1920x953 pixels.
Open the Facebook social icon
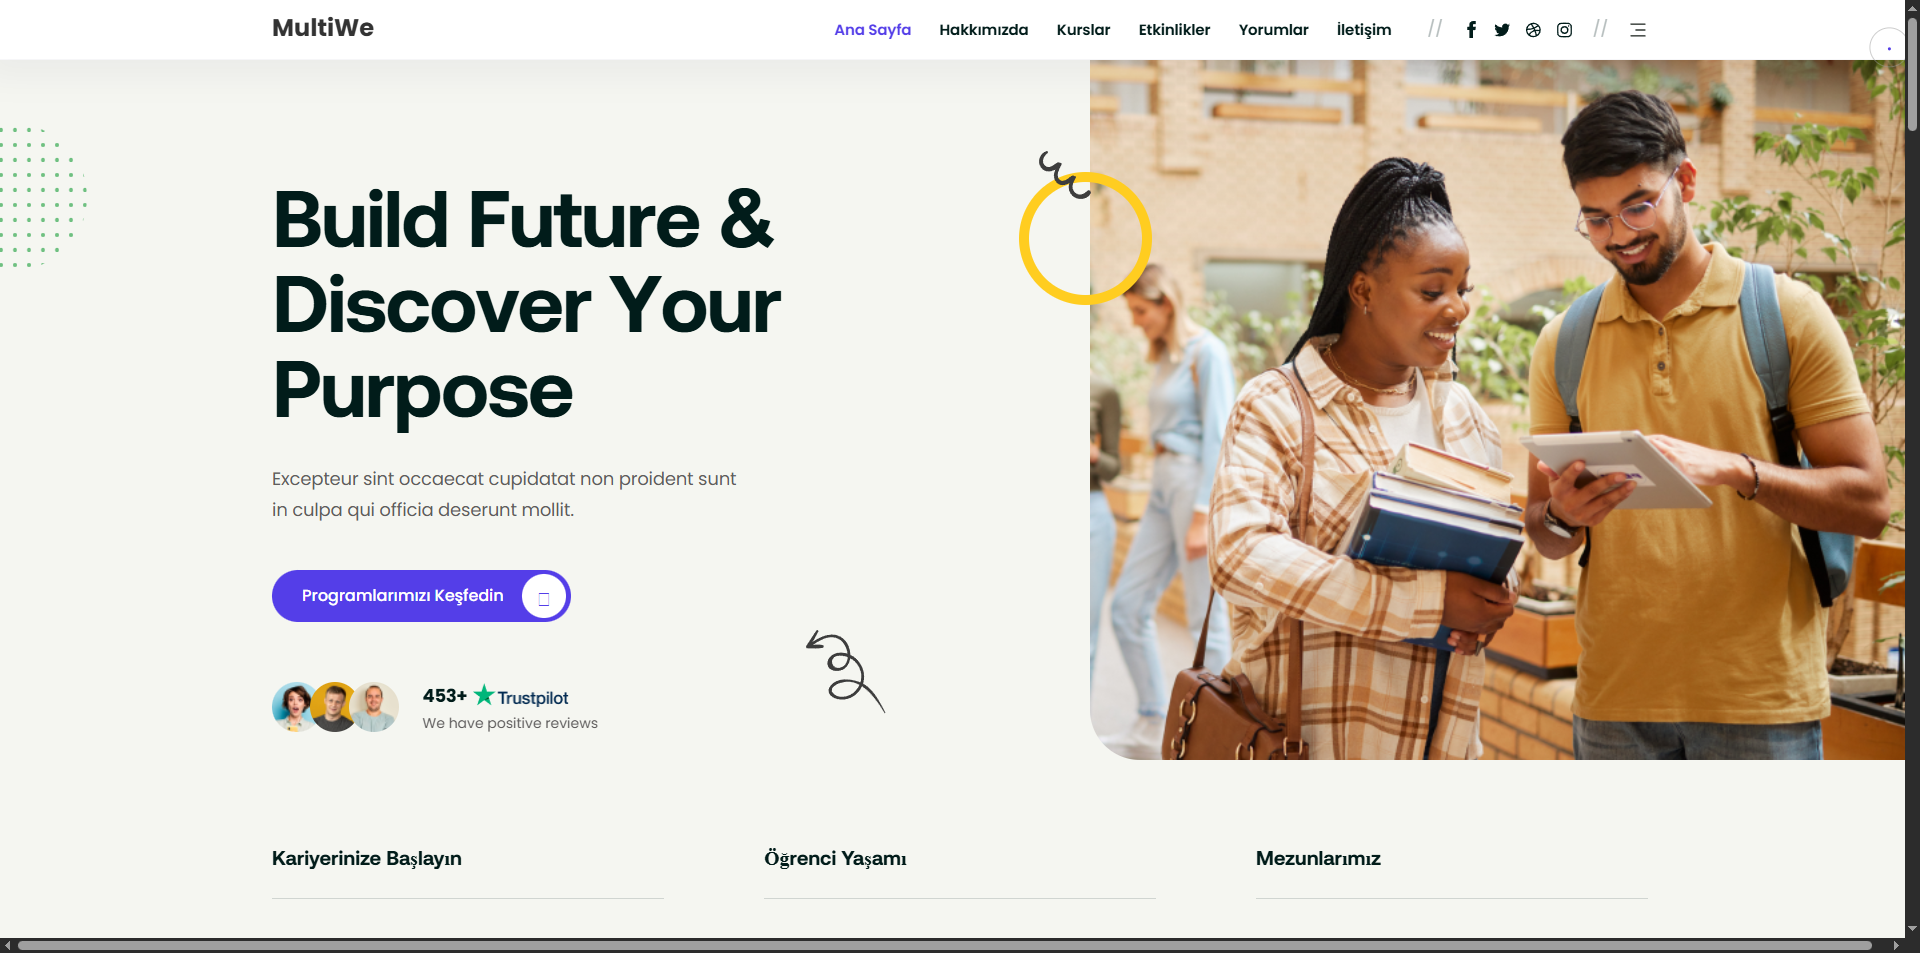tap(1471, 30)
